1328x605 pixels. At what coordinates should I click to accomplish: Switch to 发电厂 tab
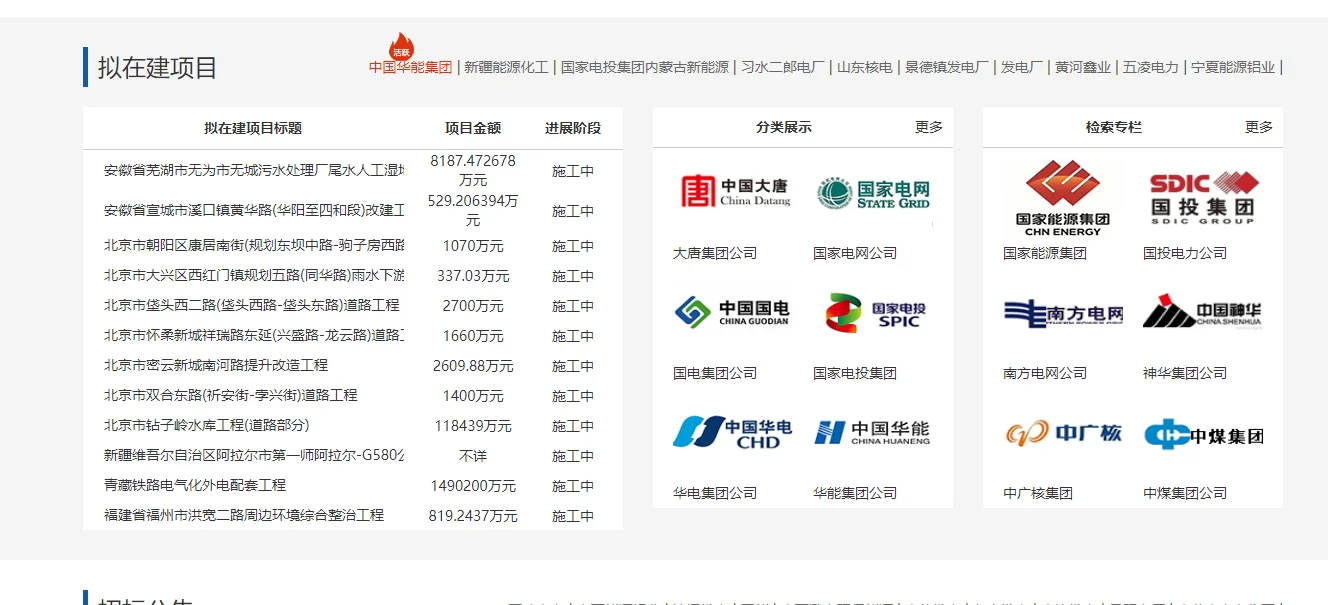1022,67
